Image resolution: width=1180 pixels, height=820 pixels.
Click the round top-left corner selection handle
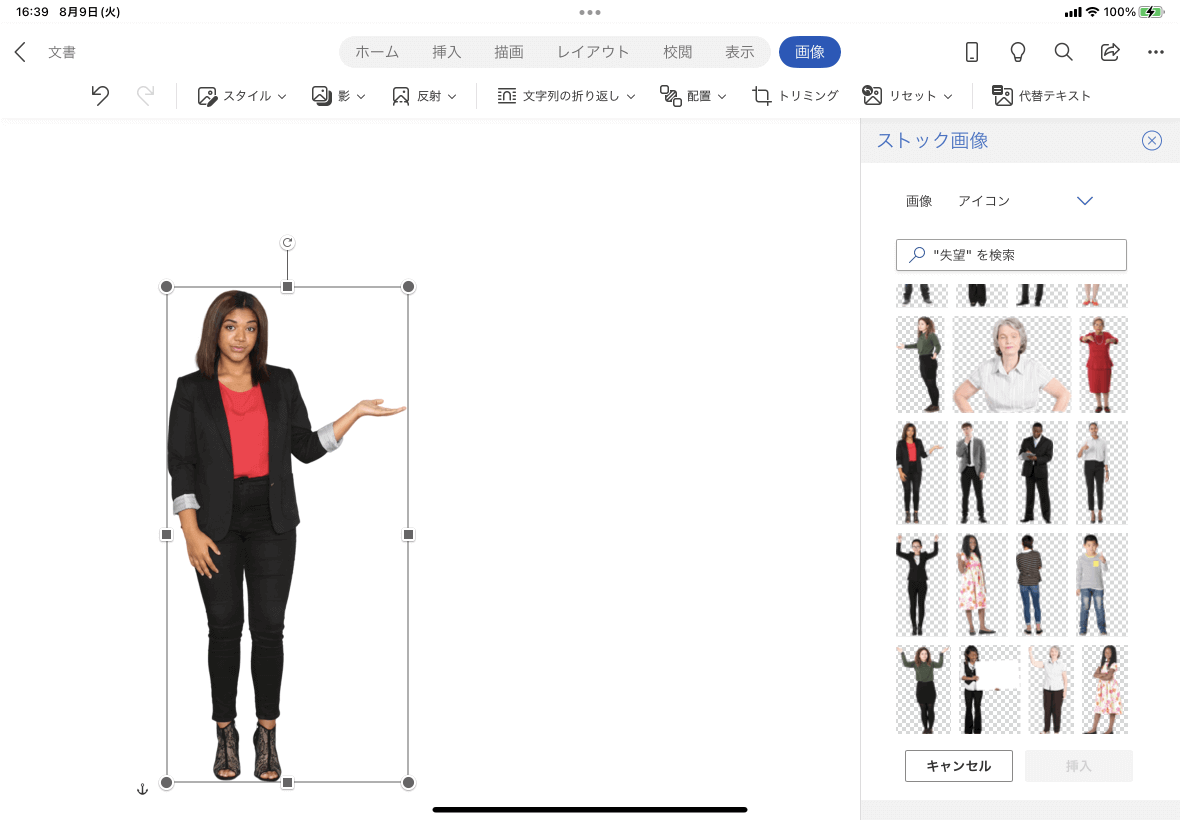166,287
